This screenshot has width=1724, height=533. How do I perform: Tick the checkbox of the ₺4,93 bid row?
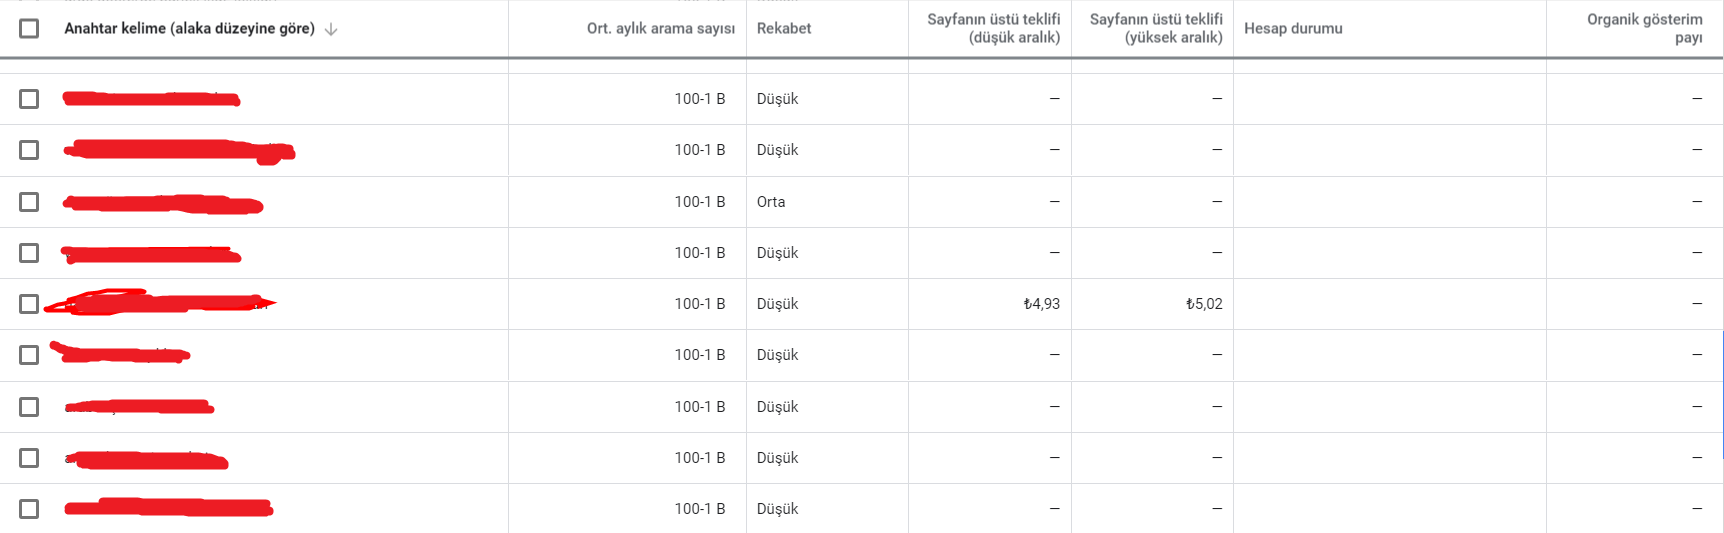[29, 304]
